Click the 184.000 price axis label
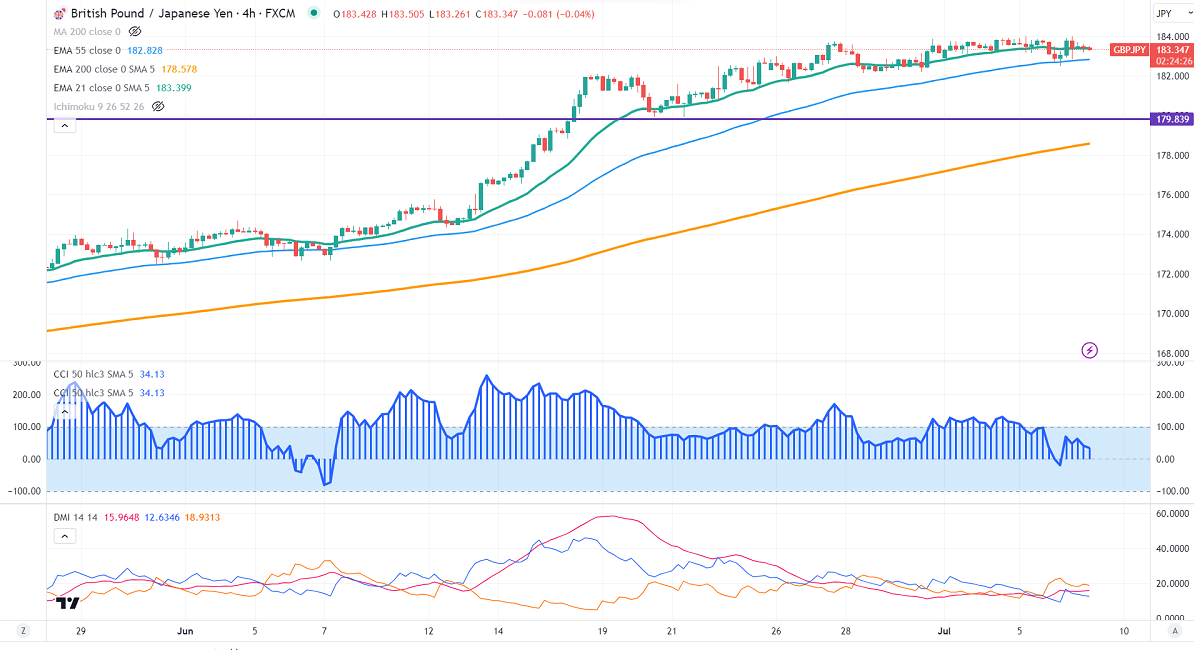This screenshot has width=1194, height=650. pos(1173,37)
